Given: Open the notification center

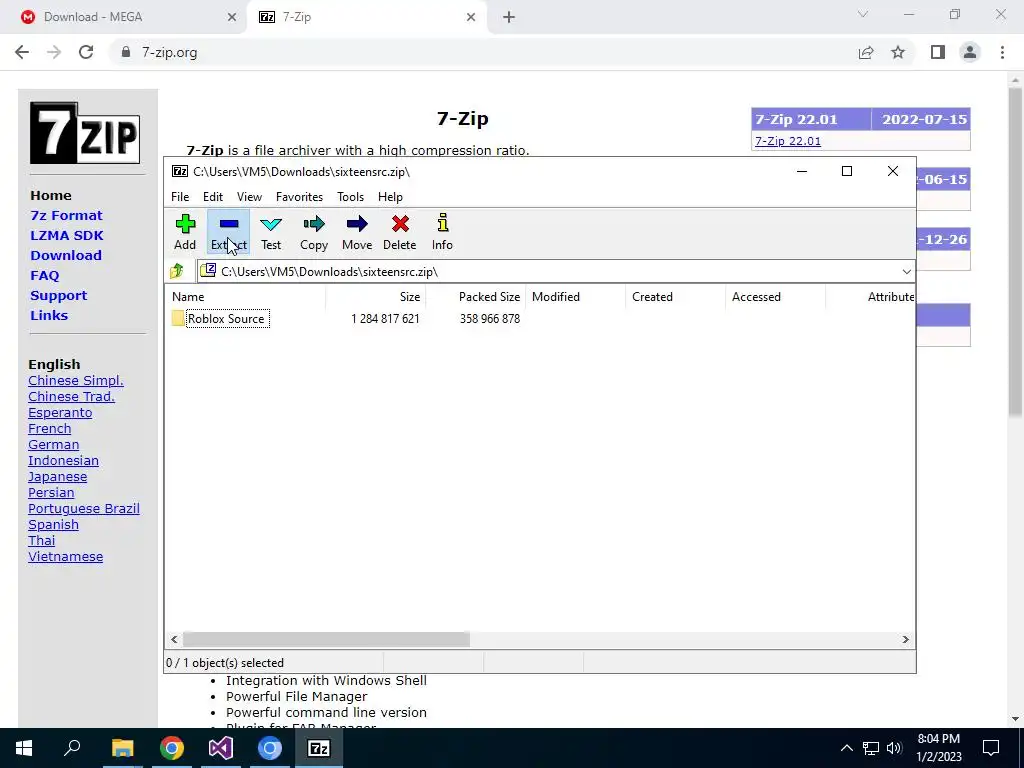Looking at the screenshot, I should coord(991,748).
